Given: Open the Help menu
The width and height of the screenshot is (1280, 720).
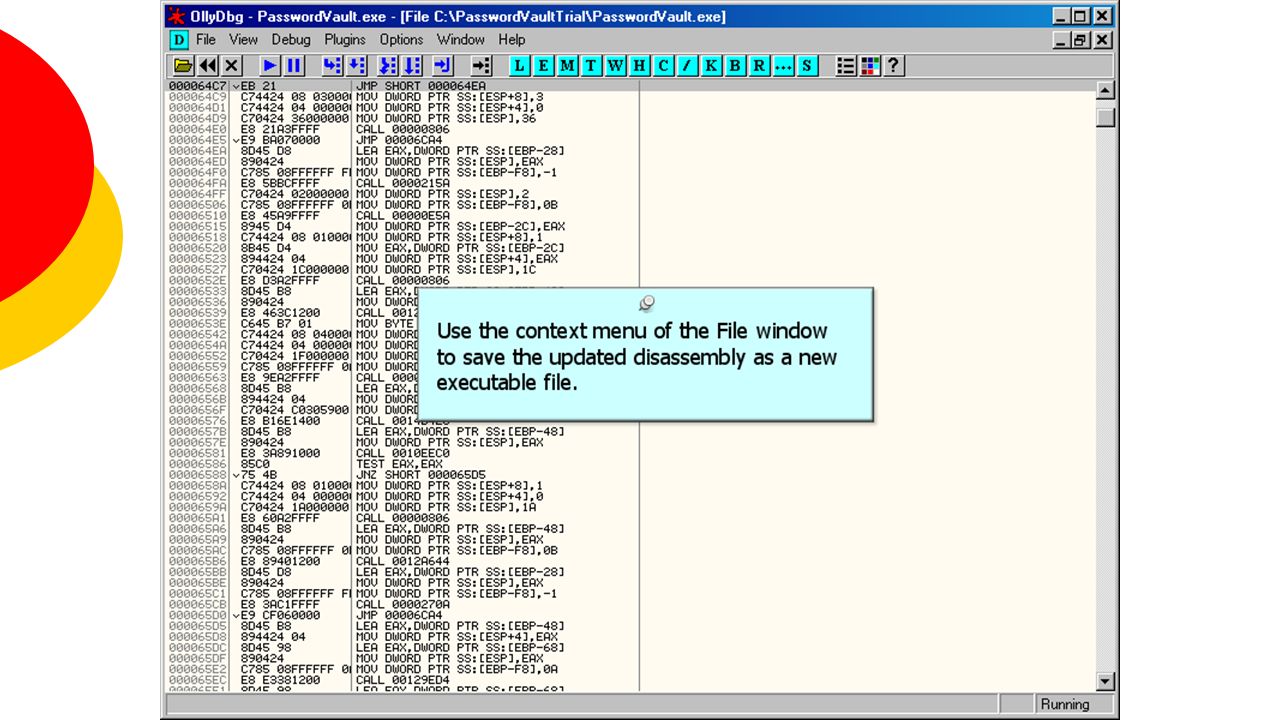Looking at the screenshot, I should pos(512,40).
